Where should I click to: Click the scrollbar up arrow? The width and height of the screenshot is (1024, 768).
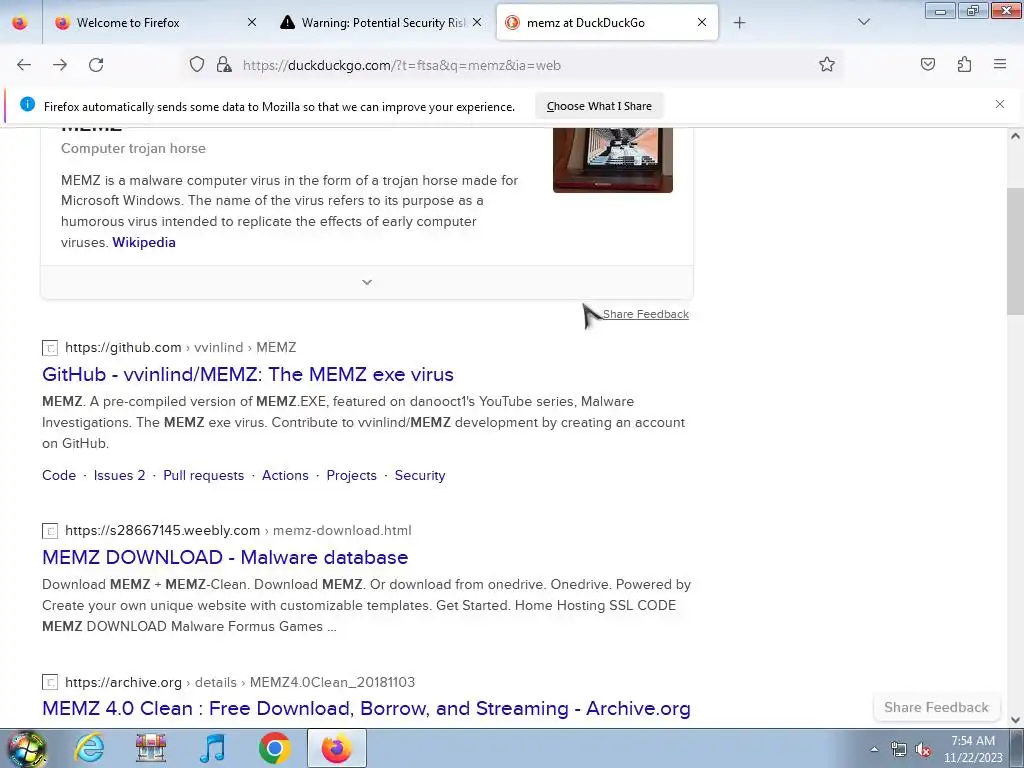(1015, 136)
